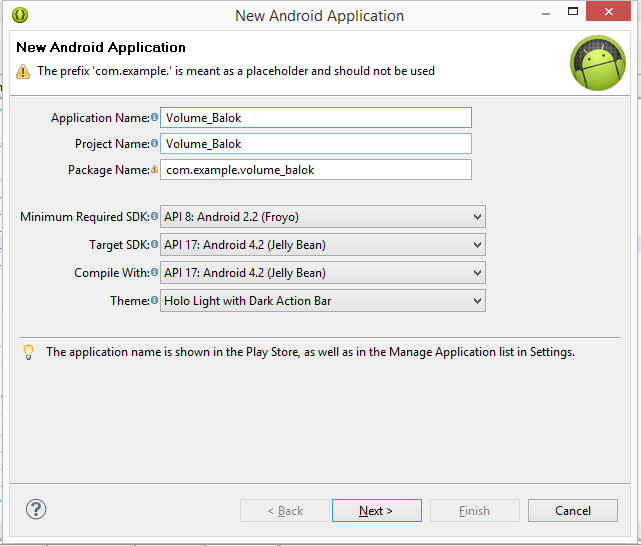
Task: Click the info icon beside Theme
Action: tap(154, 300)
